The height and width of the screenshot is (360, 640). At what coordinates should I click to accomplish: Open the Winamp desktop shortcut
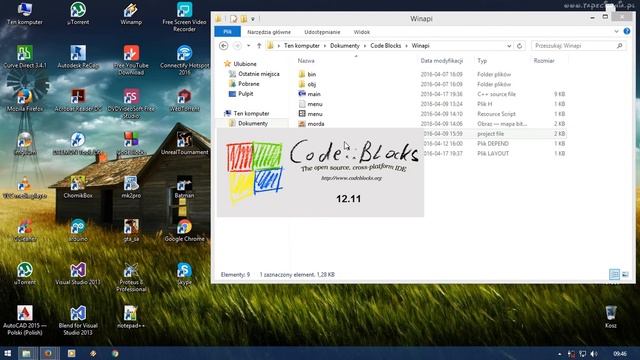pyautogui.click(x=131, y=13)
